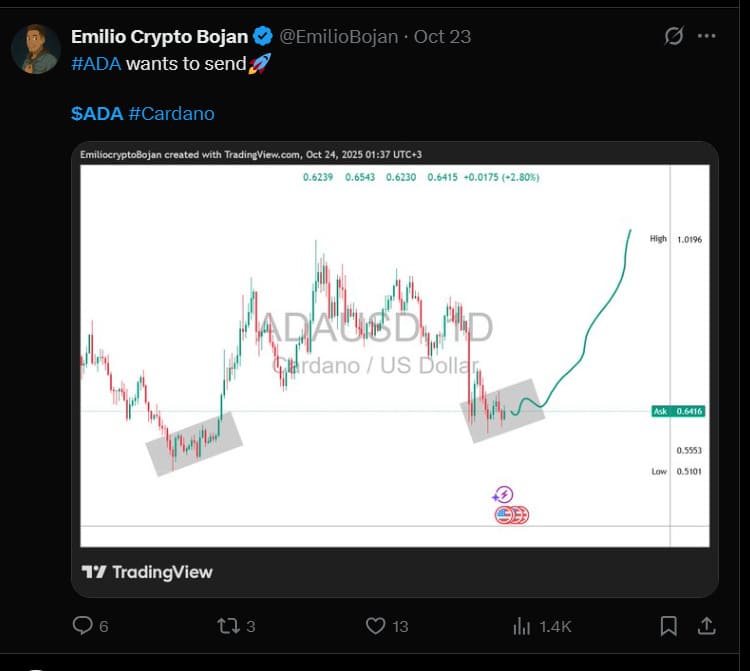
Task: Open the three-dot More options menu
Action: (707, 36)
